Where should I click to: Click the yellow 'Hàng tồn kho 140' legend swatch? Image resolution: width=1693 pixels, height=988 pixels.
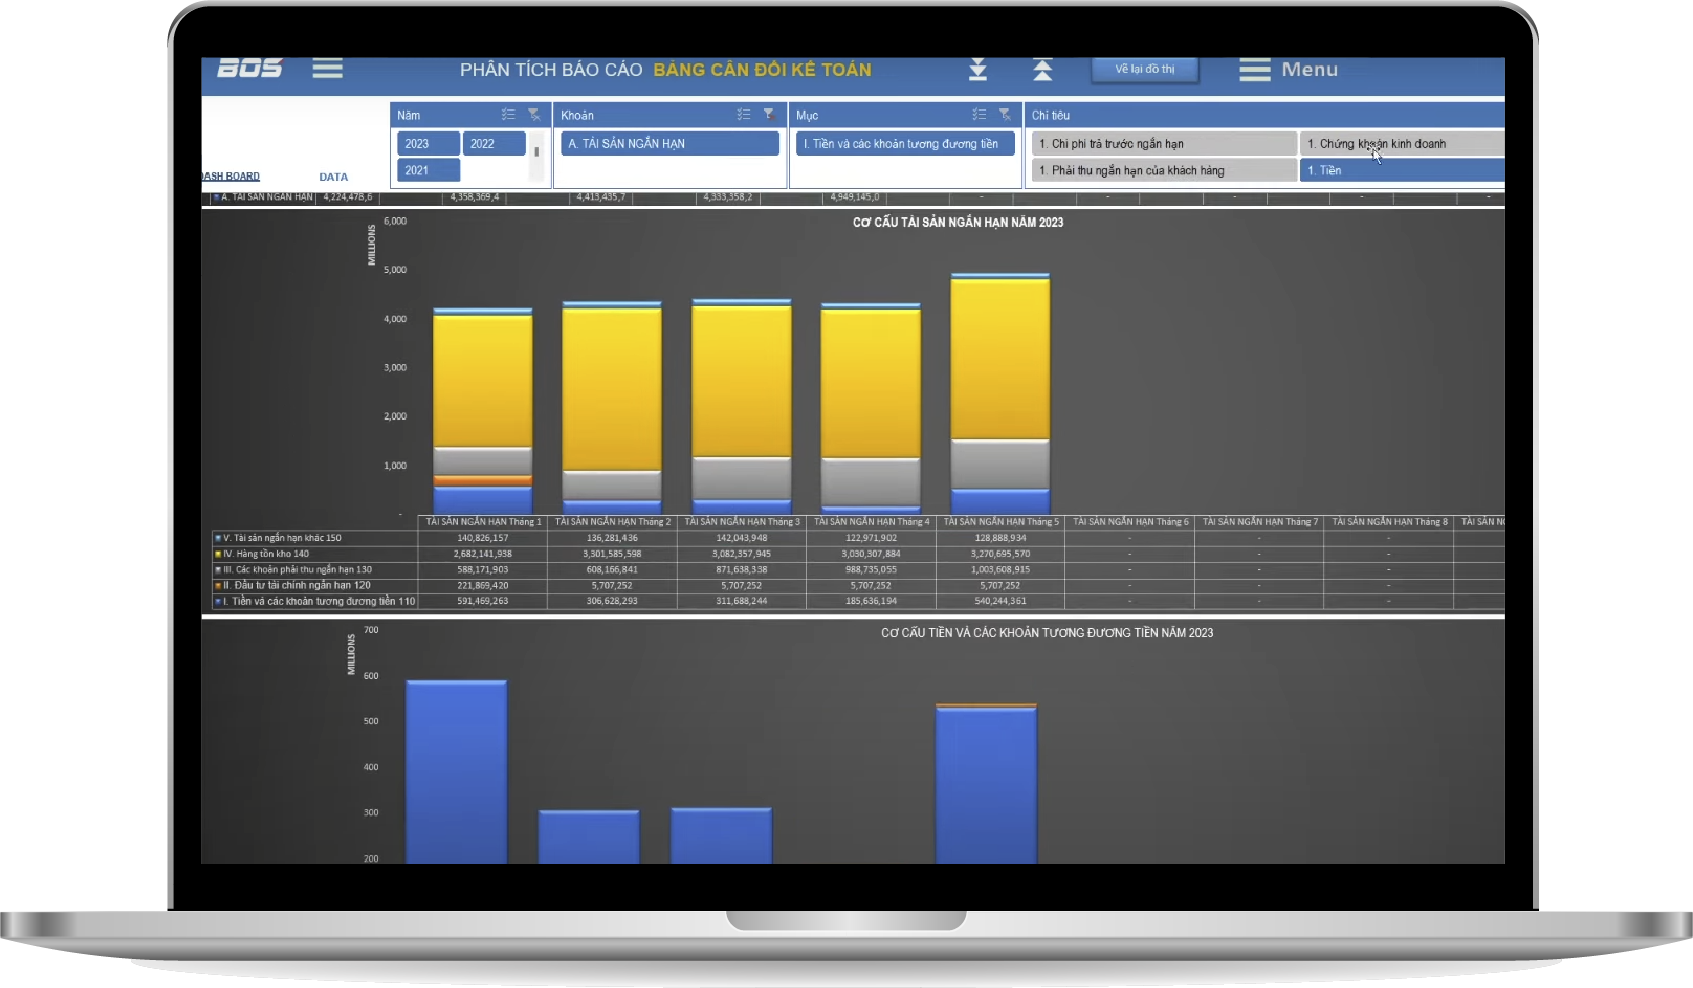coord(218,554)
